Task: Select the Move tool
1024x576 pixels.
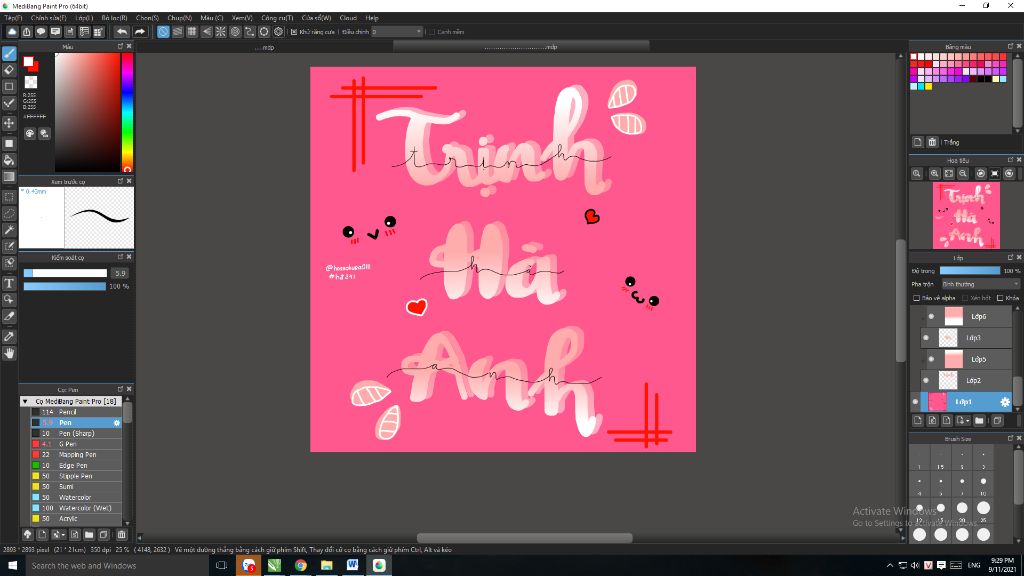Action: tap(9, 123)
